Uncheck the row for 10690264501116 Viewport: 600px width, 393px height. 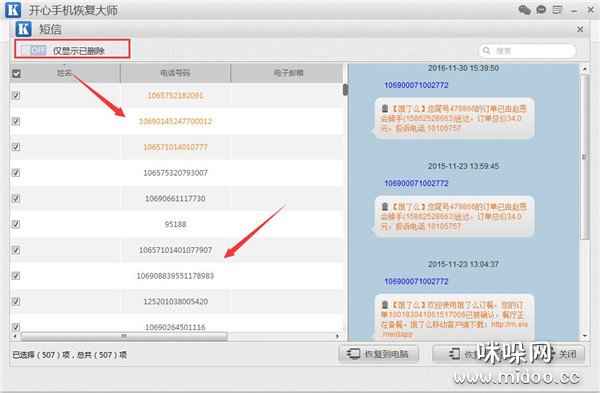[16, 327]
